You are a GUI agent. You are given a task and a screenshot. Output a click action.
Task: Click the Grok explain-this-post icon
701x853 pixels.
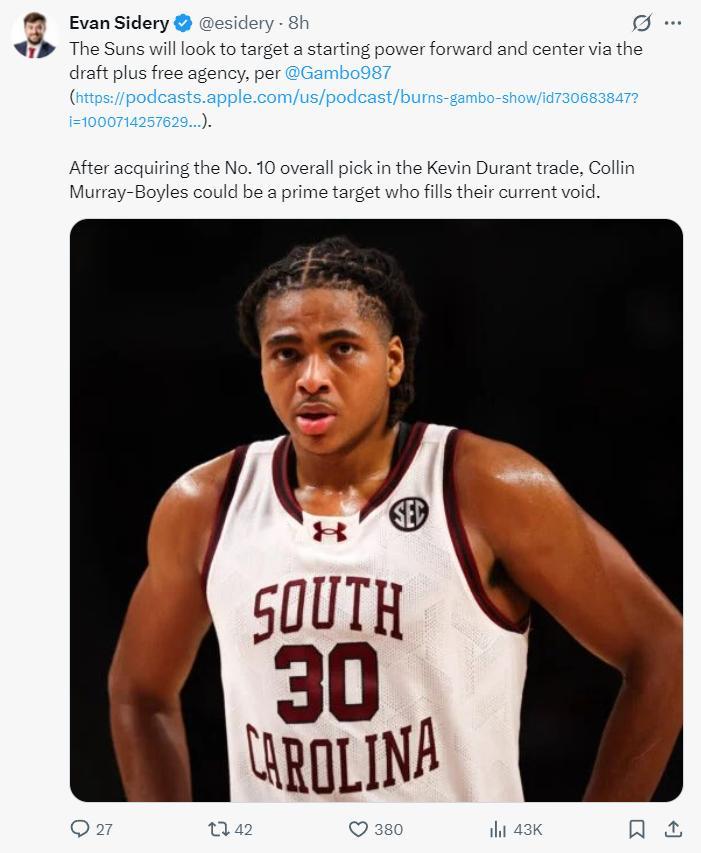click(x=642, y=23)
